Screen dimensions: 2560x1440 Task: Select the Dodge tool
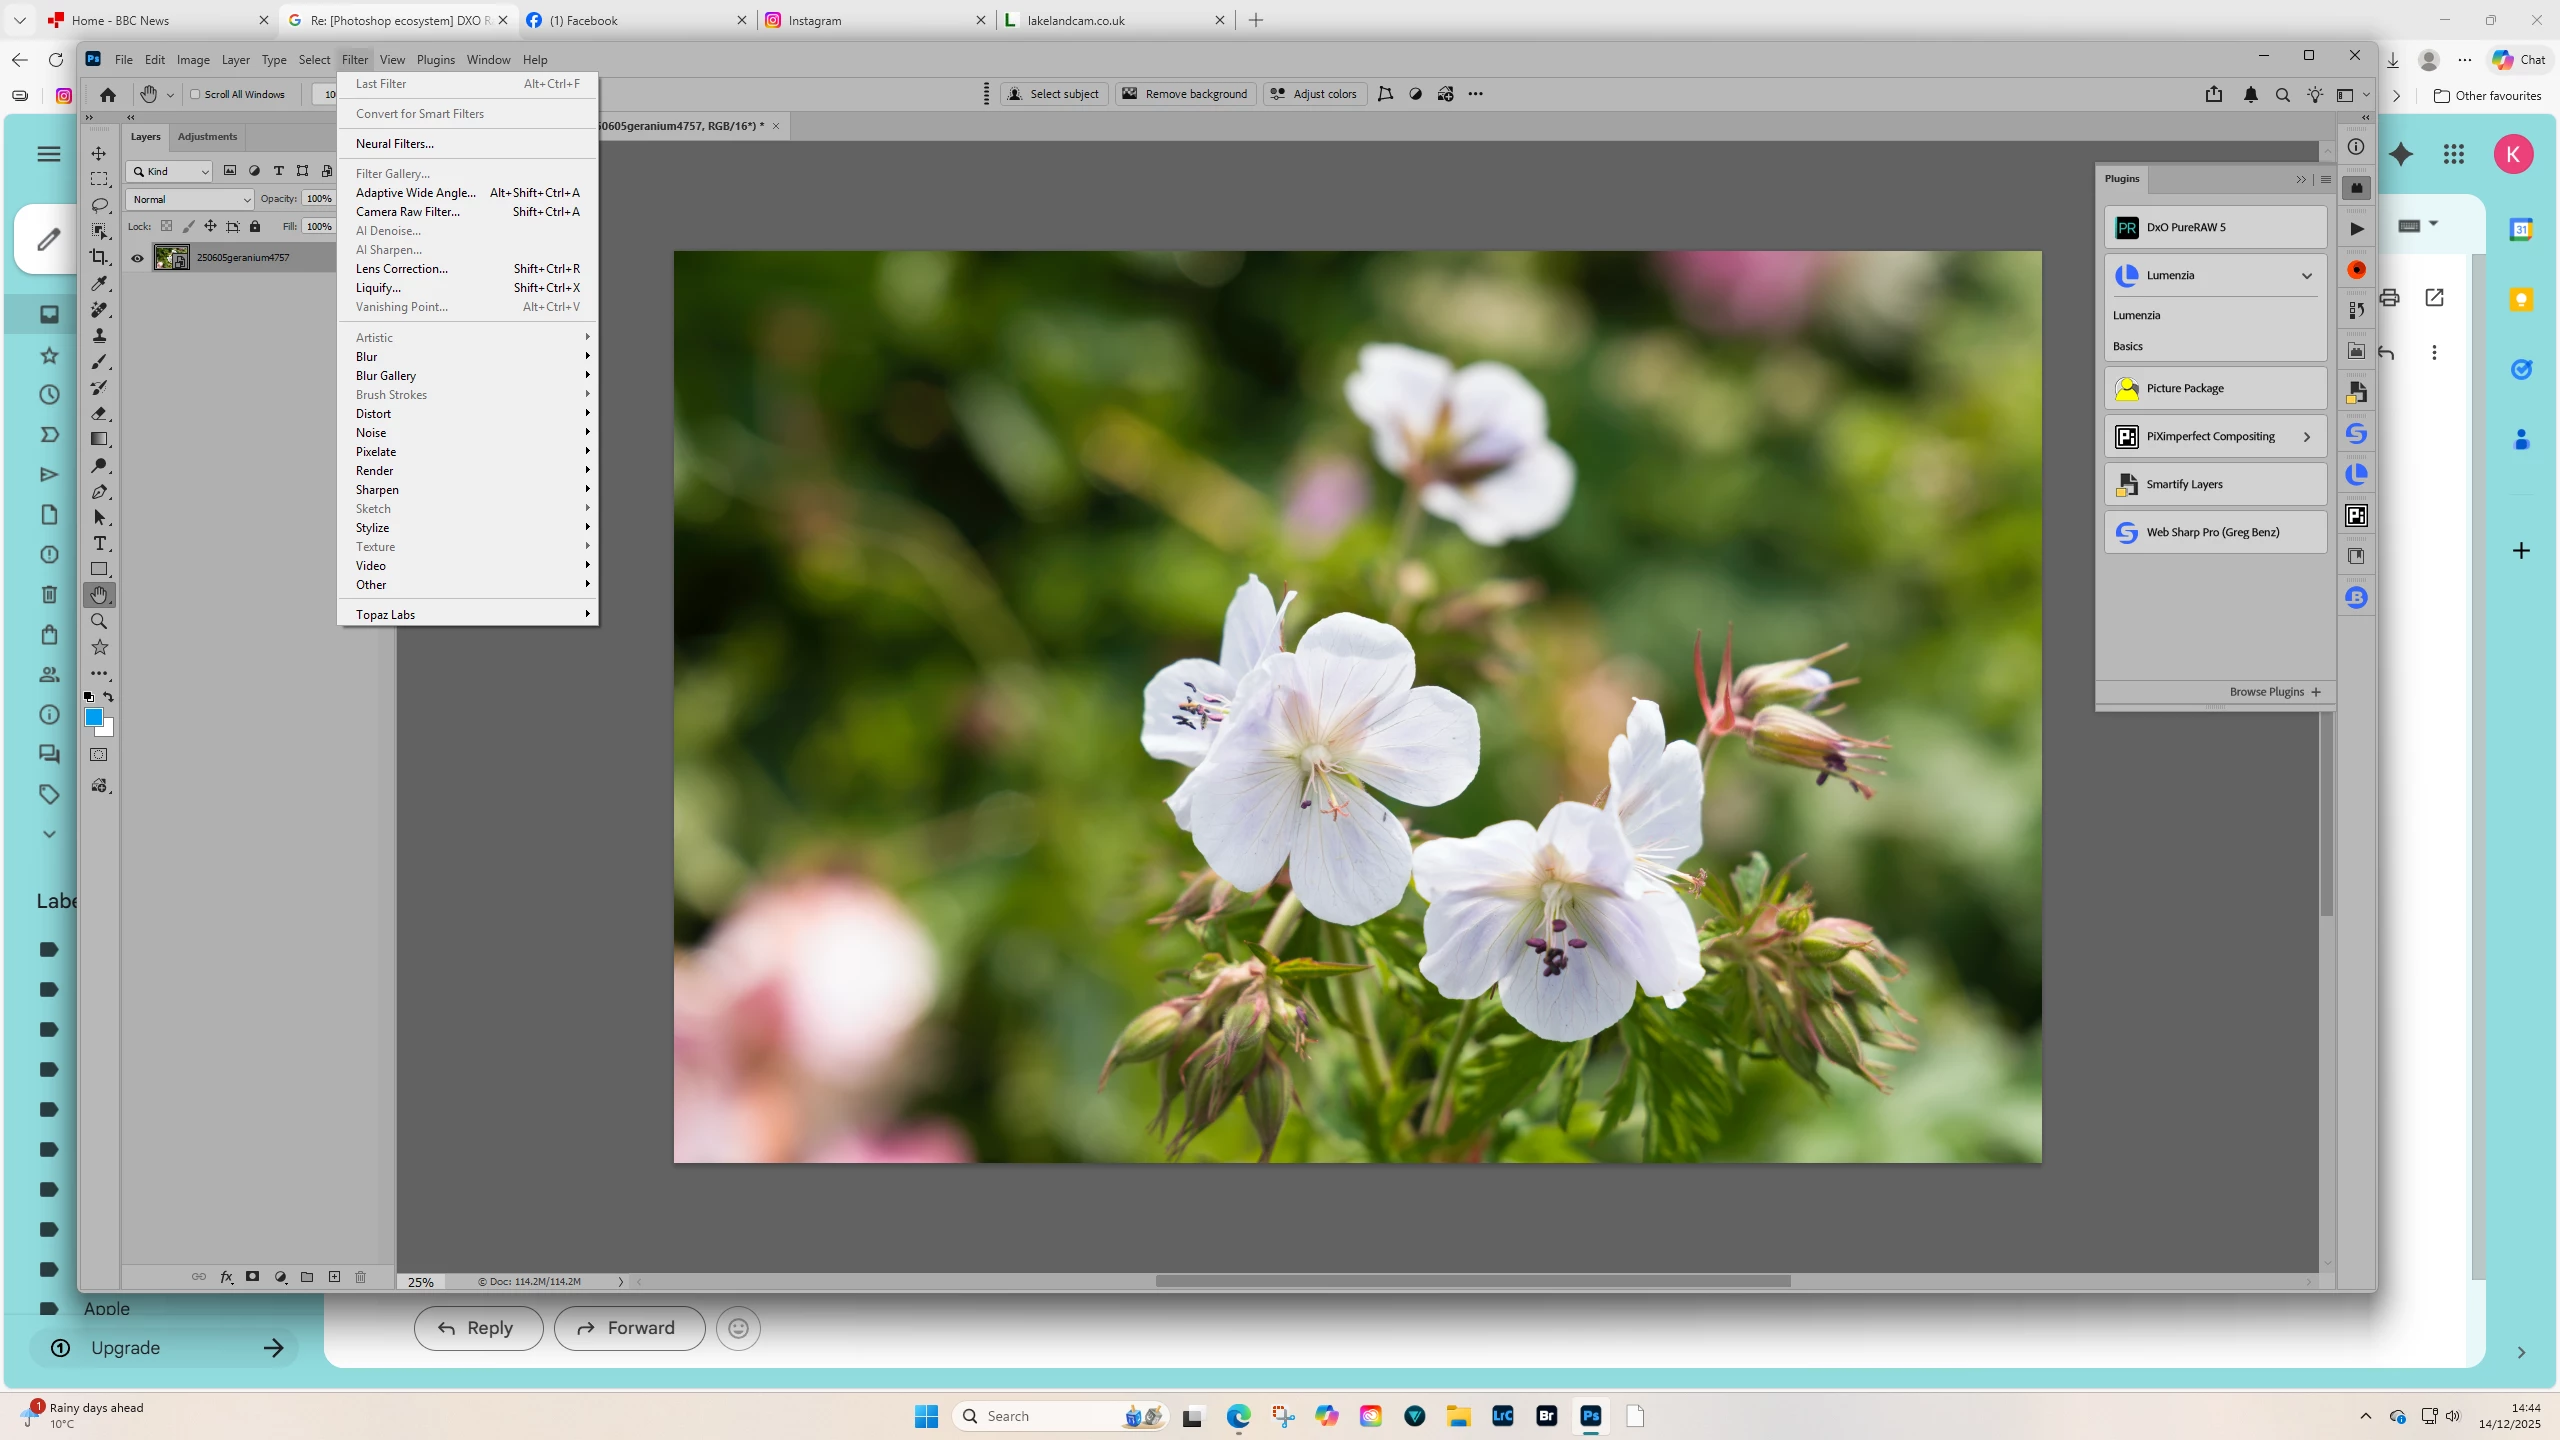(99, 466)
